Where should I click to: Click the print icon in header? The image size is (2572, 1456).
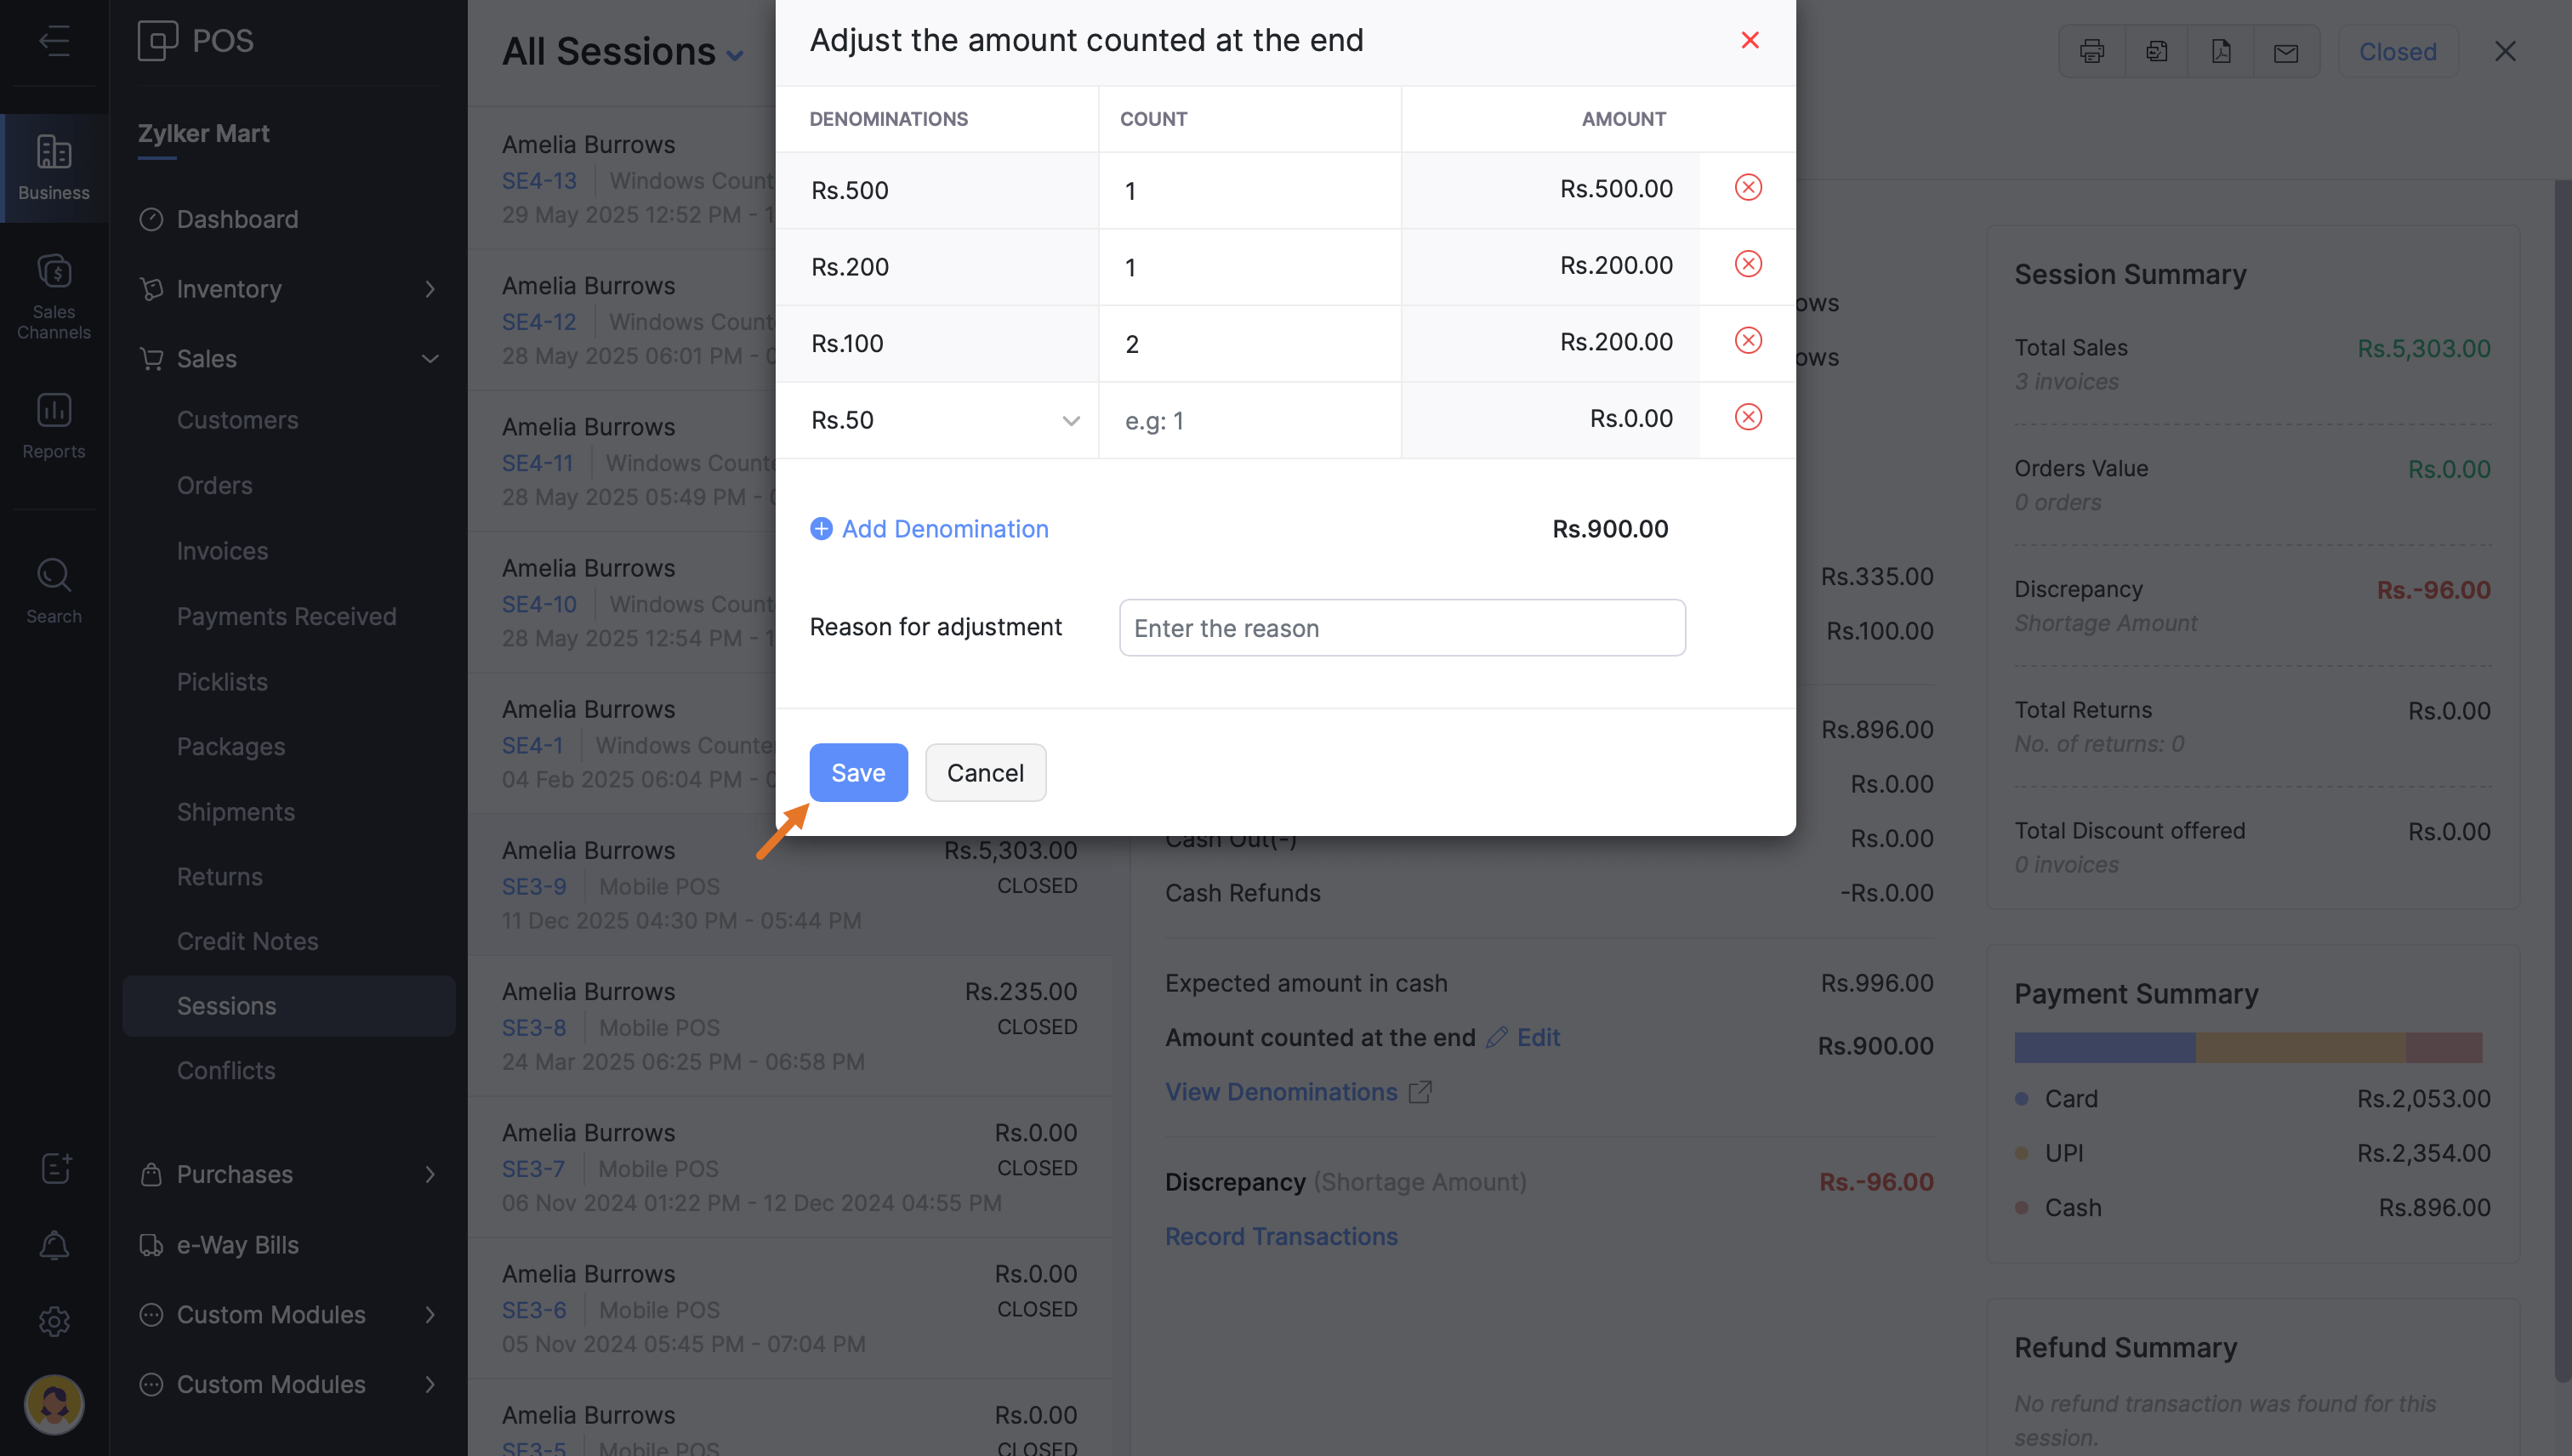click(2091, 52)
